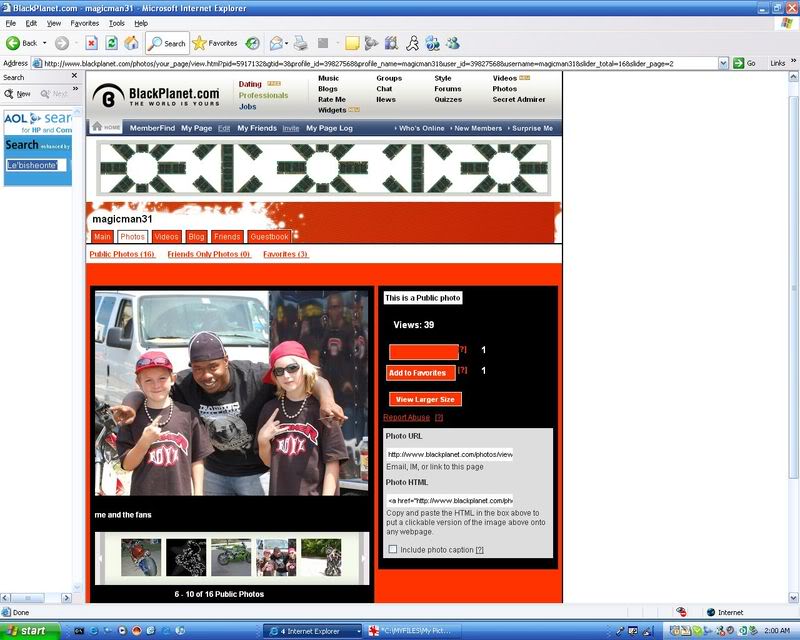Enable the Include photo caption checkbox
Viewport: 800px width, 640px height.
coord(393,548)
